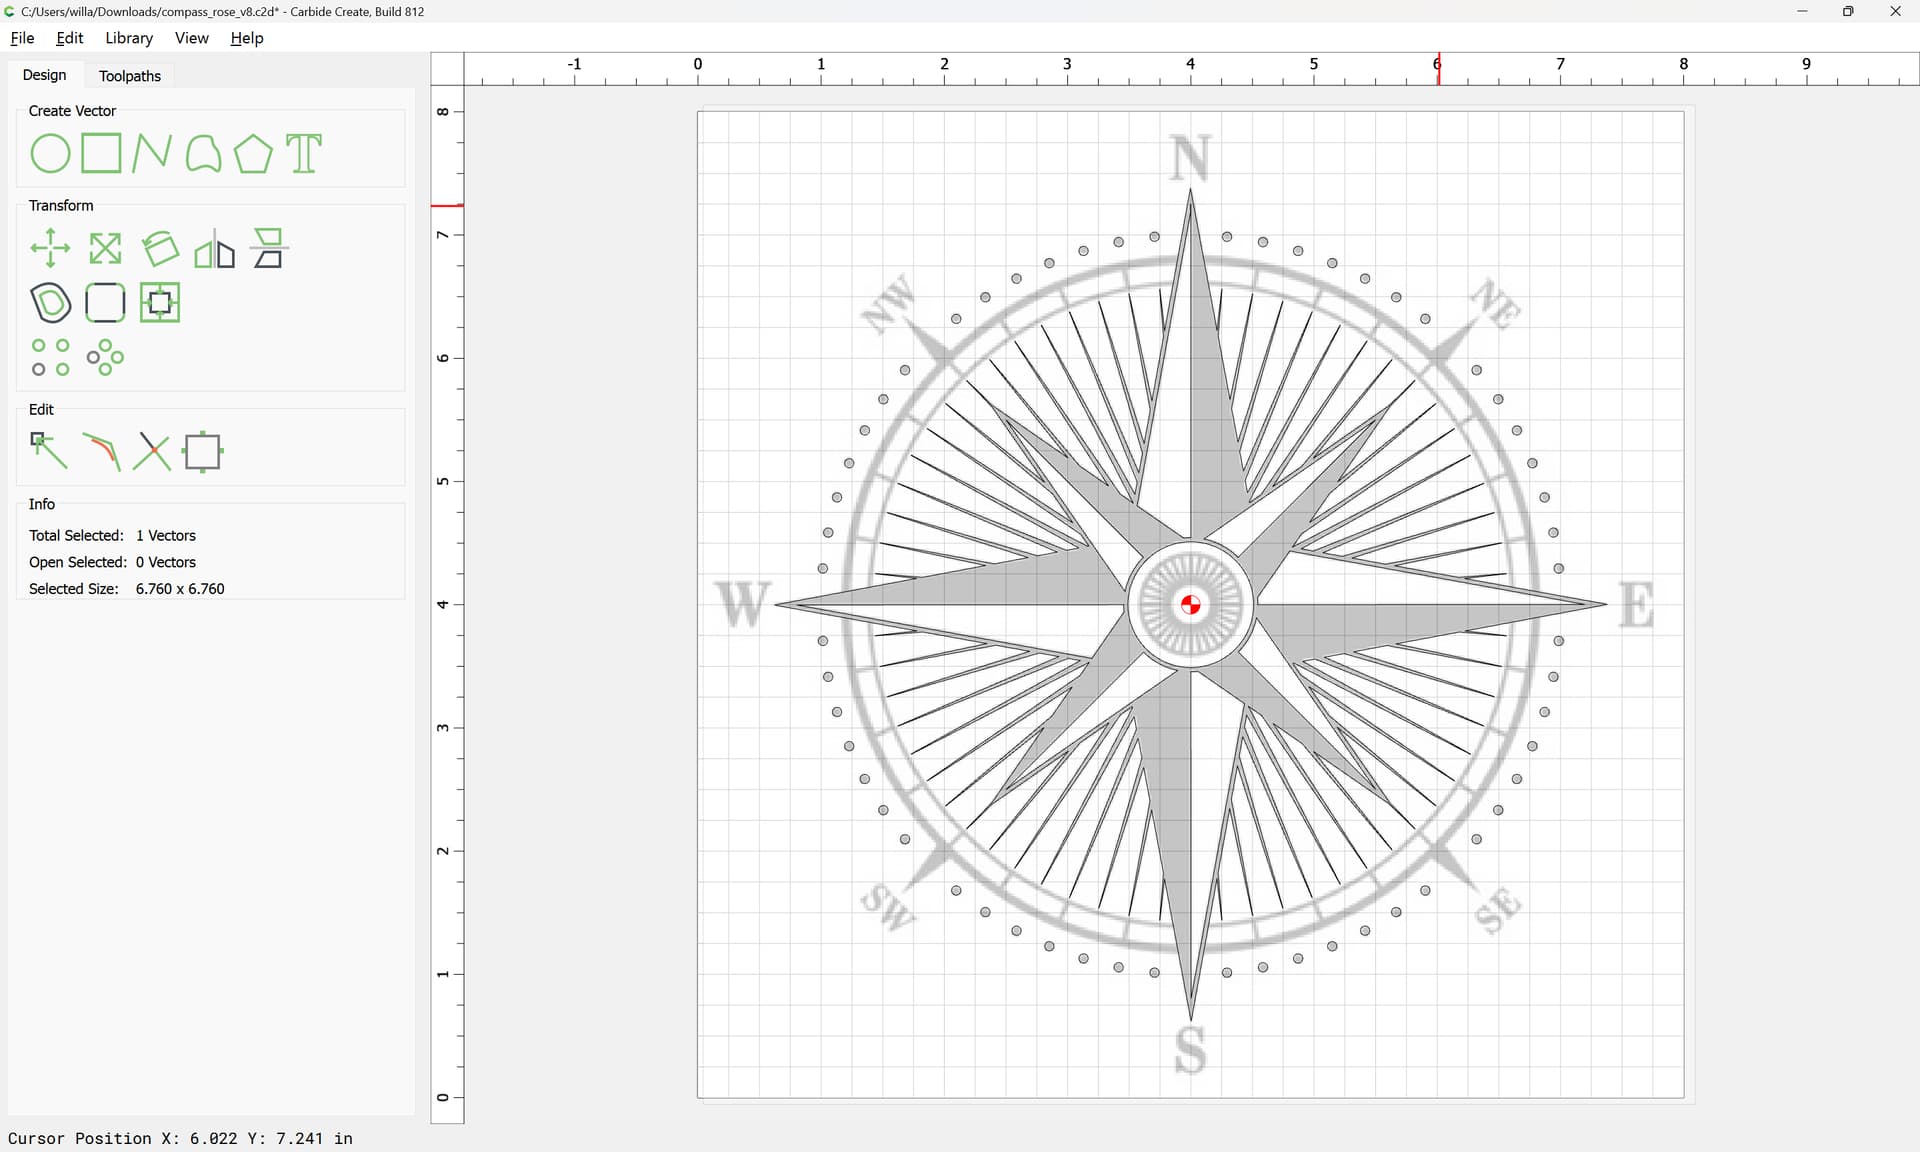This screenshot has height=1152, width=1920.
Task: Open the Linear Array tool
Action: point(50,357)
